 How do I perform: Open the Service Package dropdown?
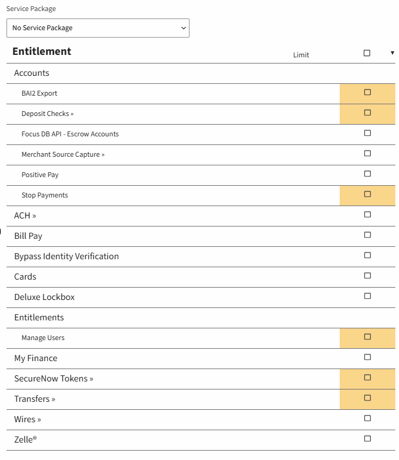click(x=98, y=28)
